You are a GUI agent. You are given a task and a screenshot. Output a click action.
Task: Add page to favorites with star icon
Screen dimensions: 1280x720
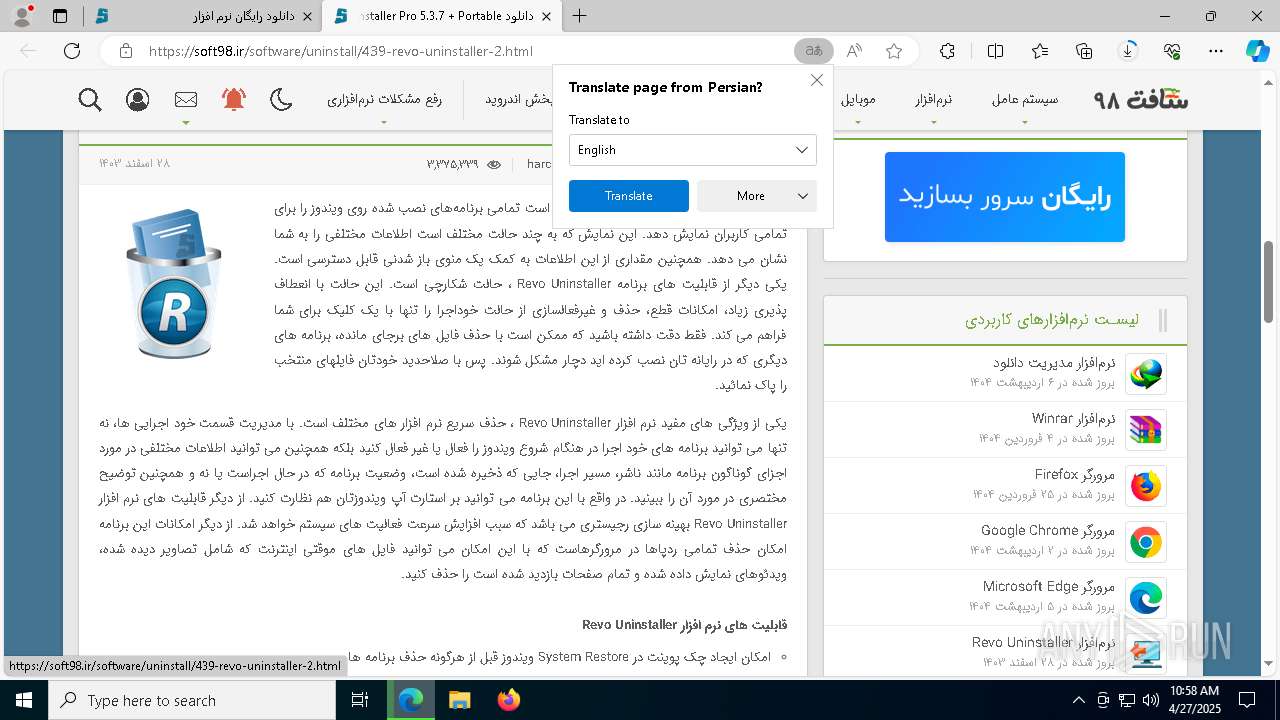894,51
